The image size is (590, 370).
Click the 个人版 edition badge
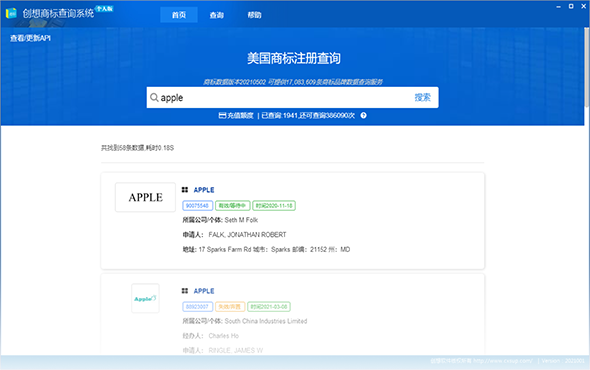[x=104, y=9]
